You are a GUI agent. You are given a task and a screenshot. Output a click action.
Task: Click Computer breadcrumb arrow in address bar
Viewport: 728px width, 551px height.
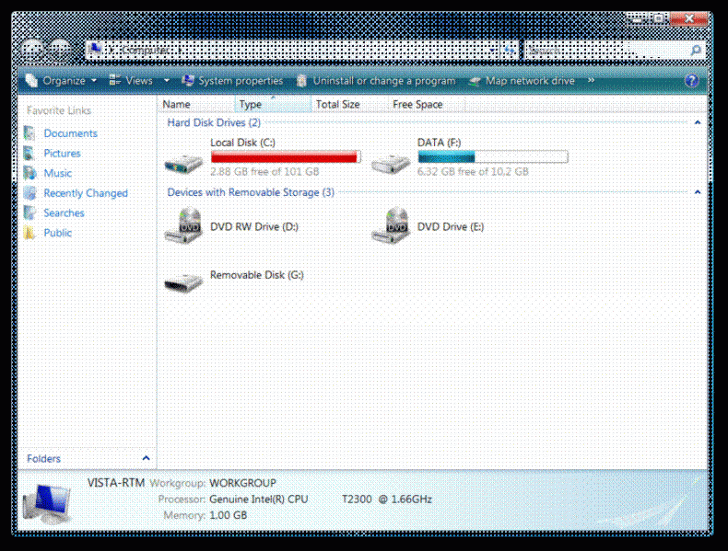click(x=180, y=50)
